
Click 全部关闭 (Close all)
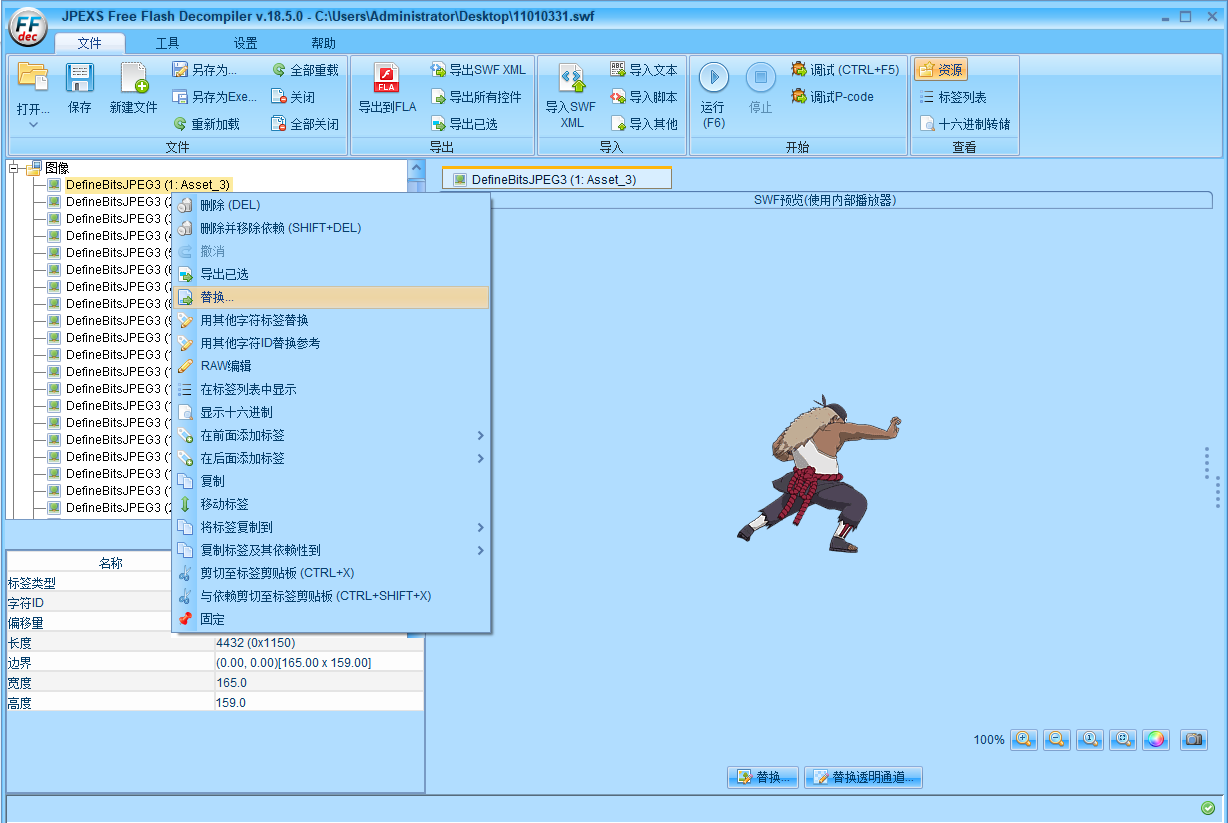[x=304, y=124]
